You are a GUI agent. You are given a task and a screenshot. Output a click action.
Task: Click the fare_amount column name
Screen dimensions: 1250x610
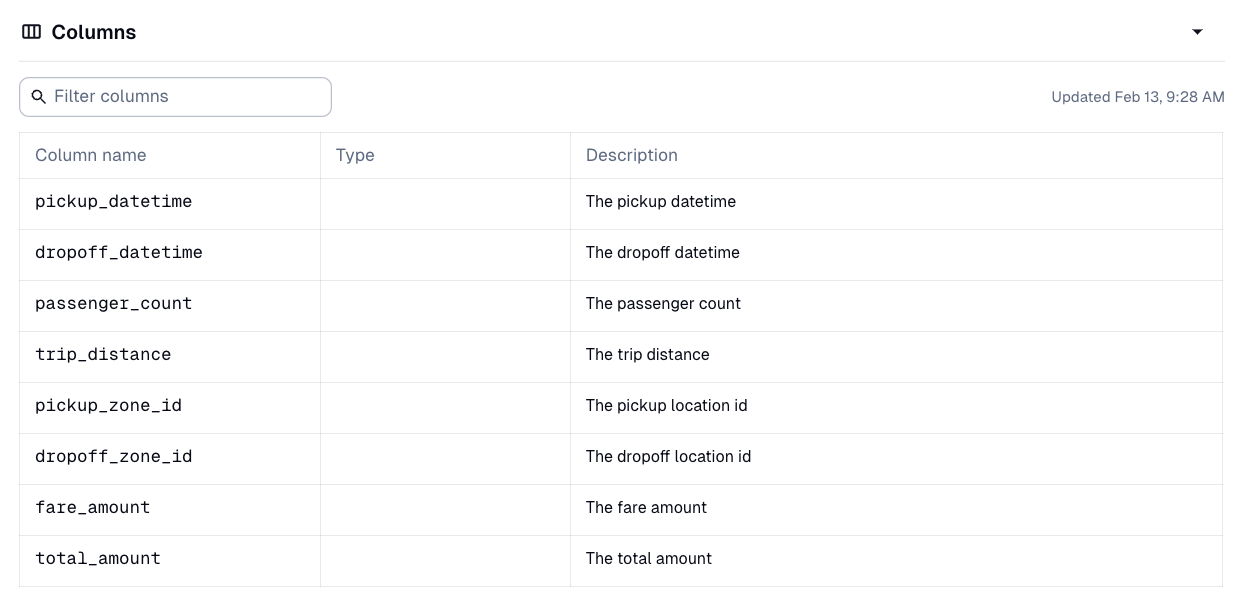tap(92, 507)
